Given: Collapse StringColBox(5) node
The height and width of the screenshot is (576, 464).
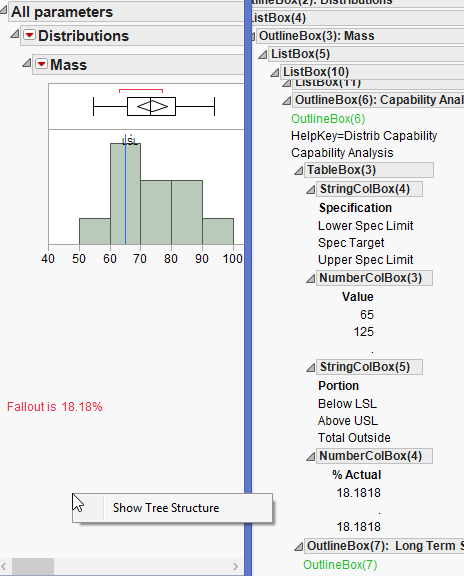Looking at the screenshot, I should (311, 367).
